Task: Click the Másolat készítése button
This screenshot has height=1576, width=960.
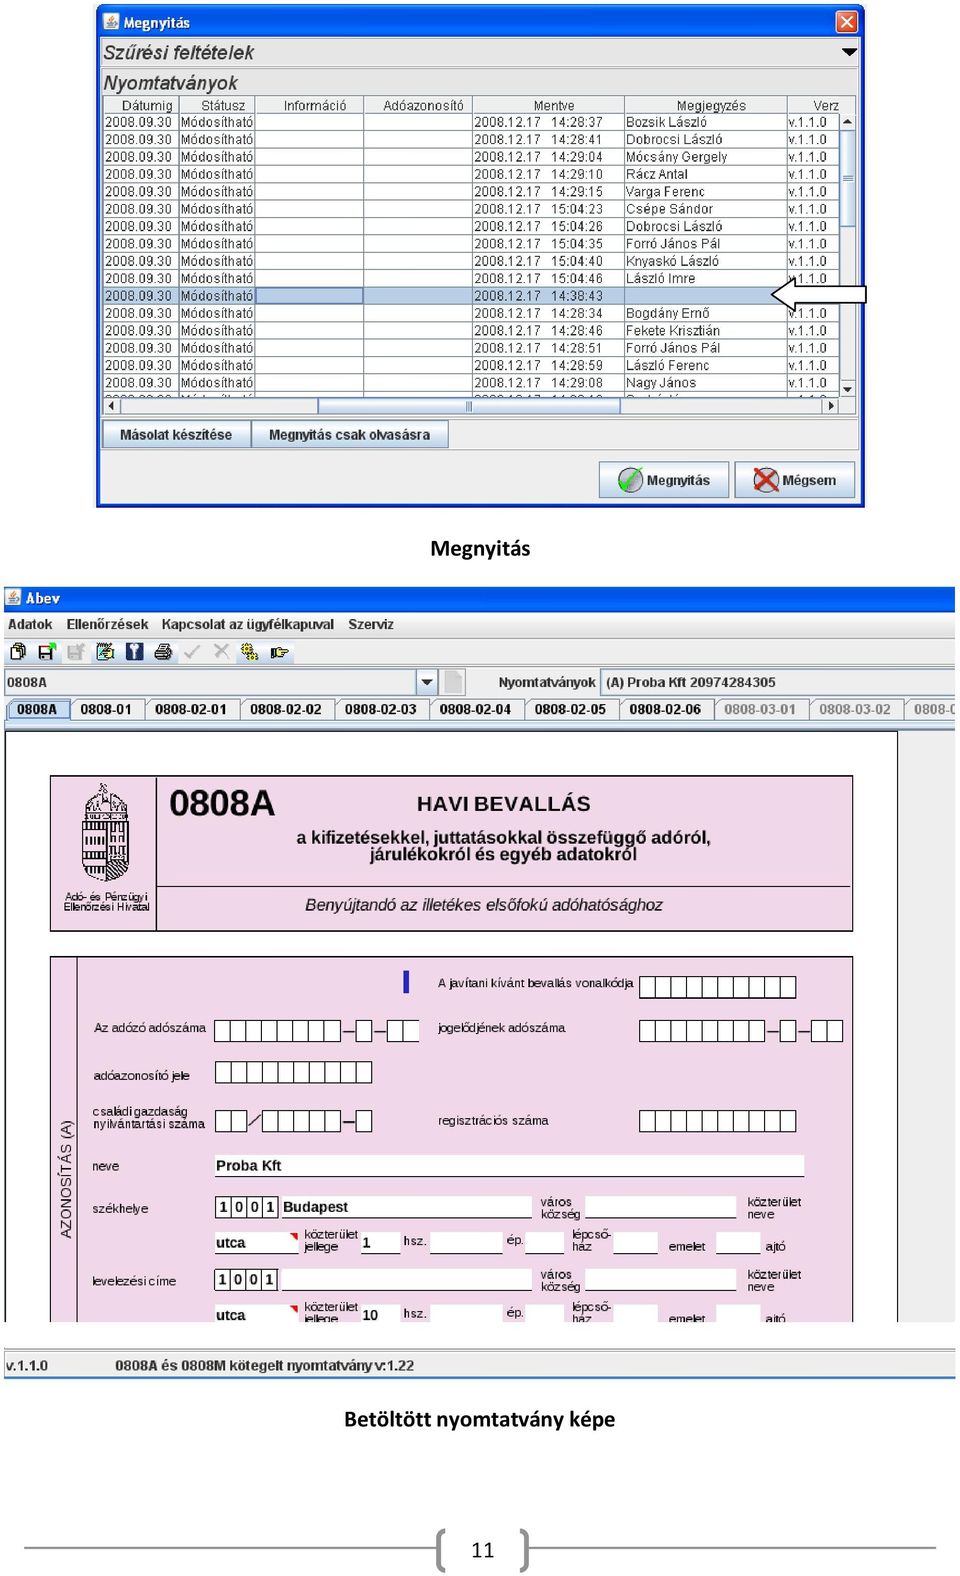Action: click(x=176, y=434)
